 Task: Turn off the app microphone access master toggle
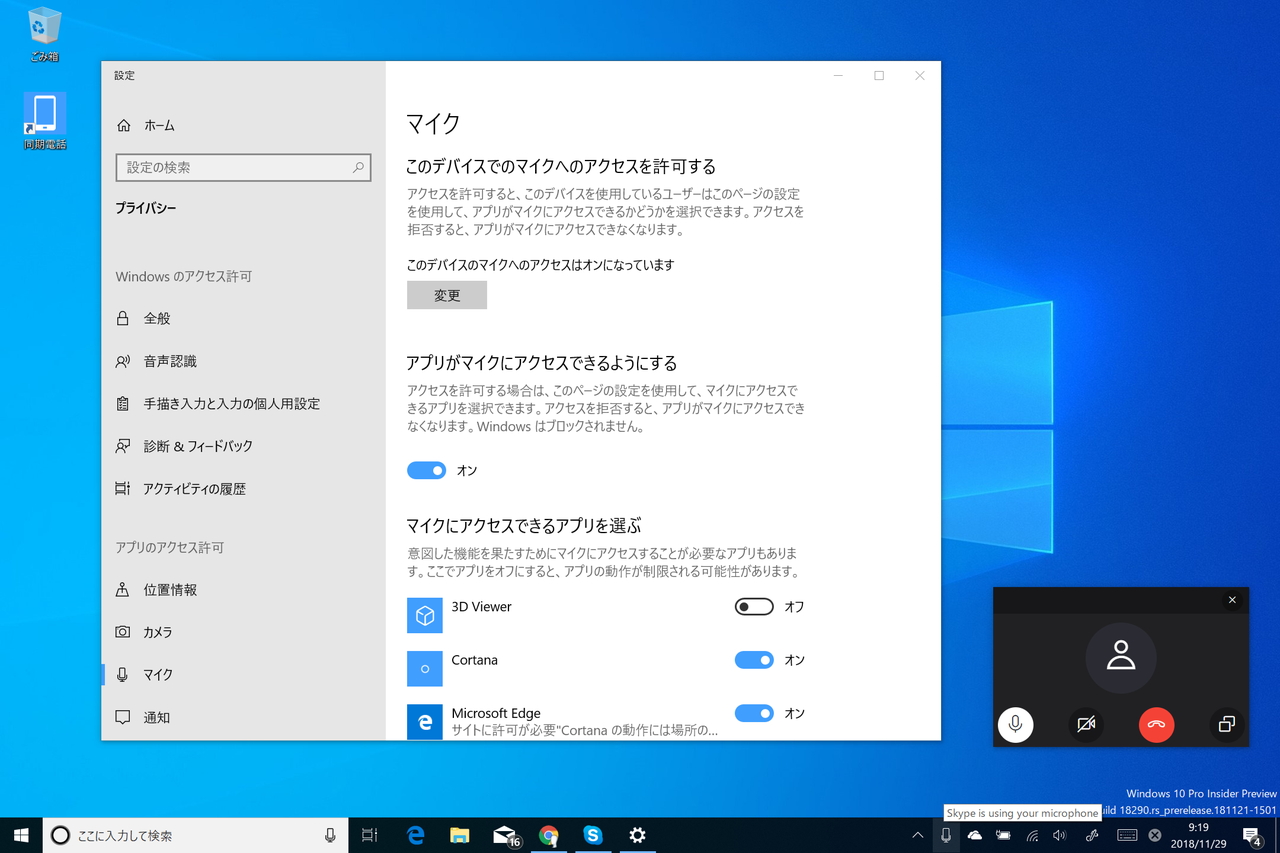pyautogui.click(x=424, y=470)
